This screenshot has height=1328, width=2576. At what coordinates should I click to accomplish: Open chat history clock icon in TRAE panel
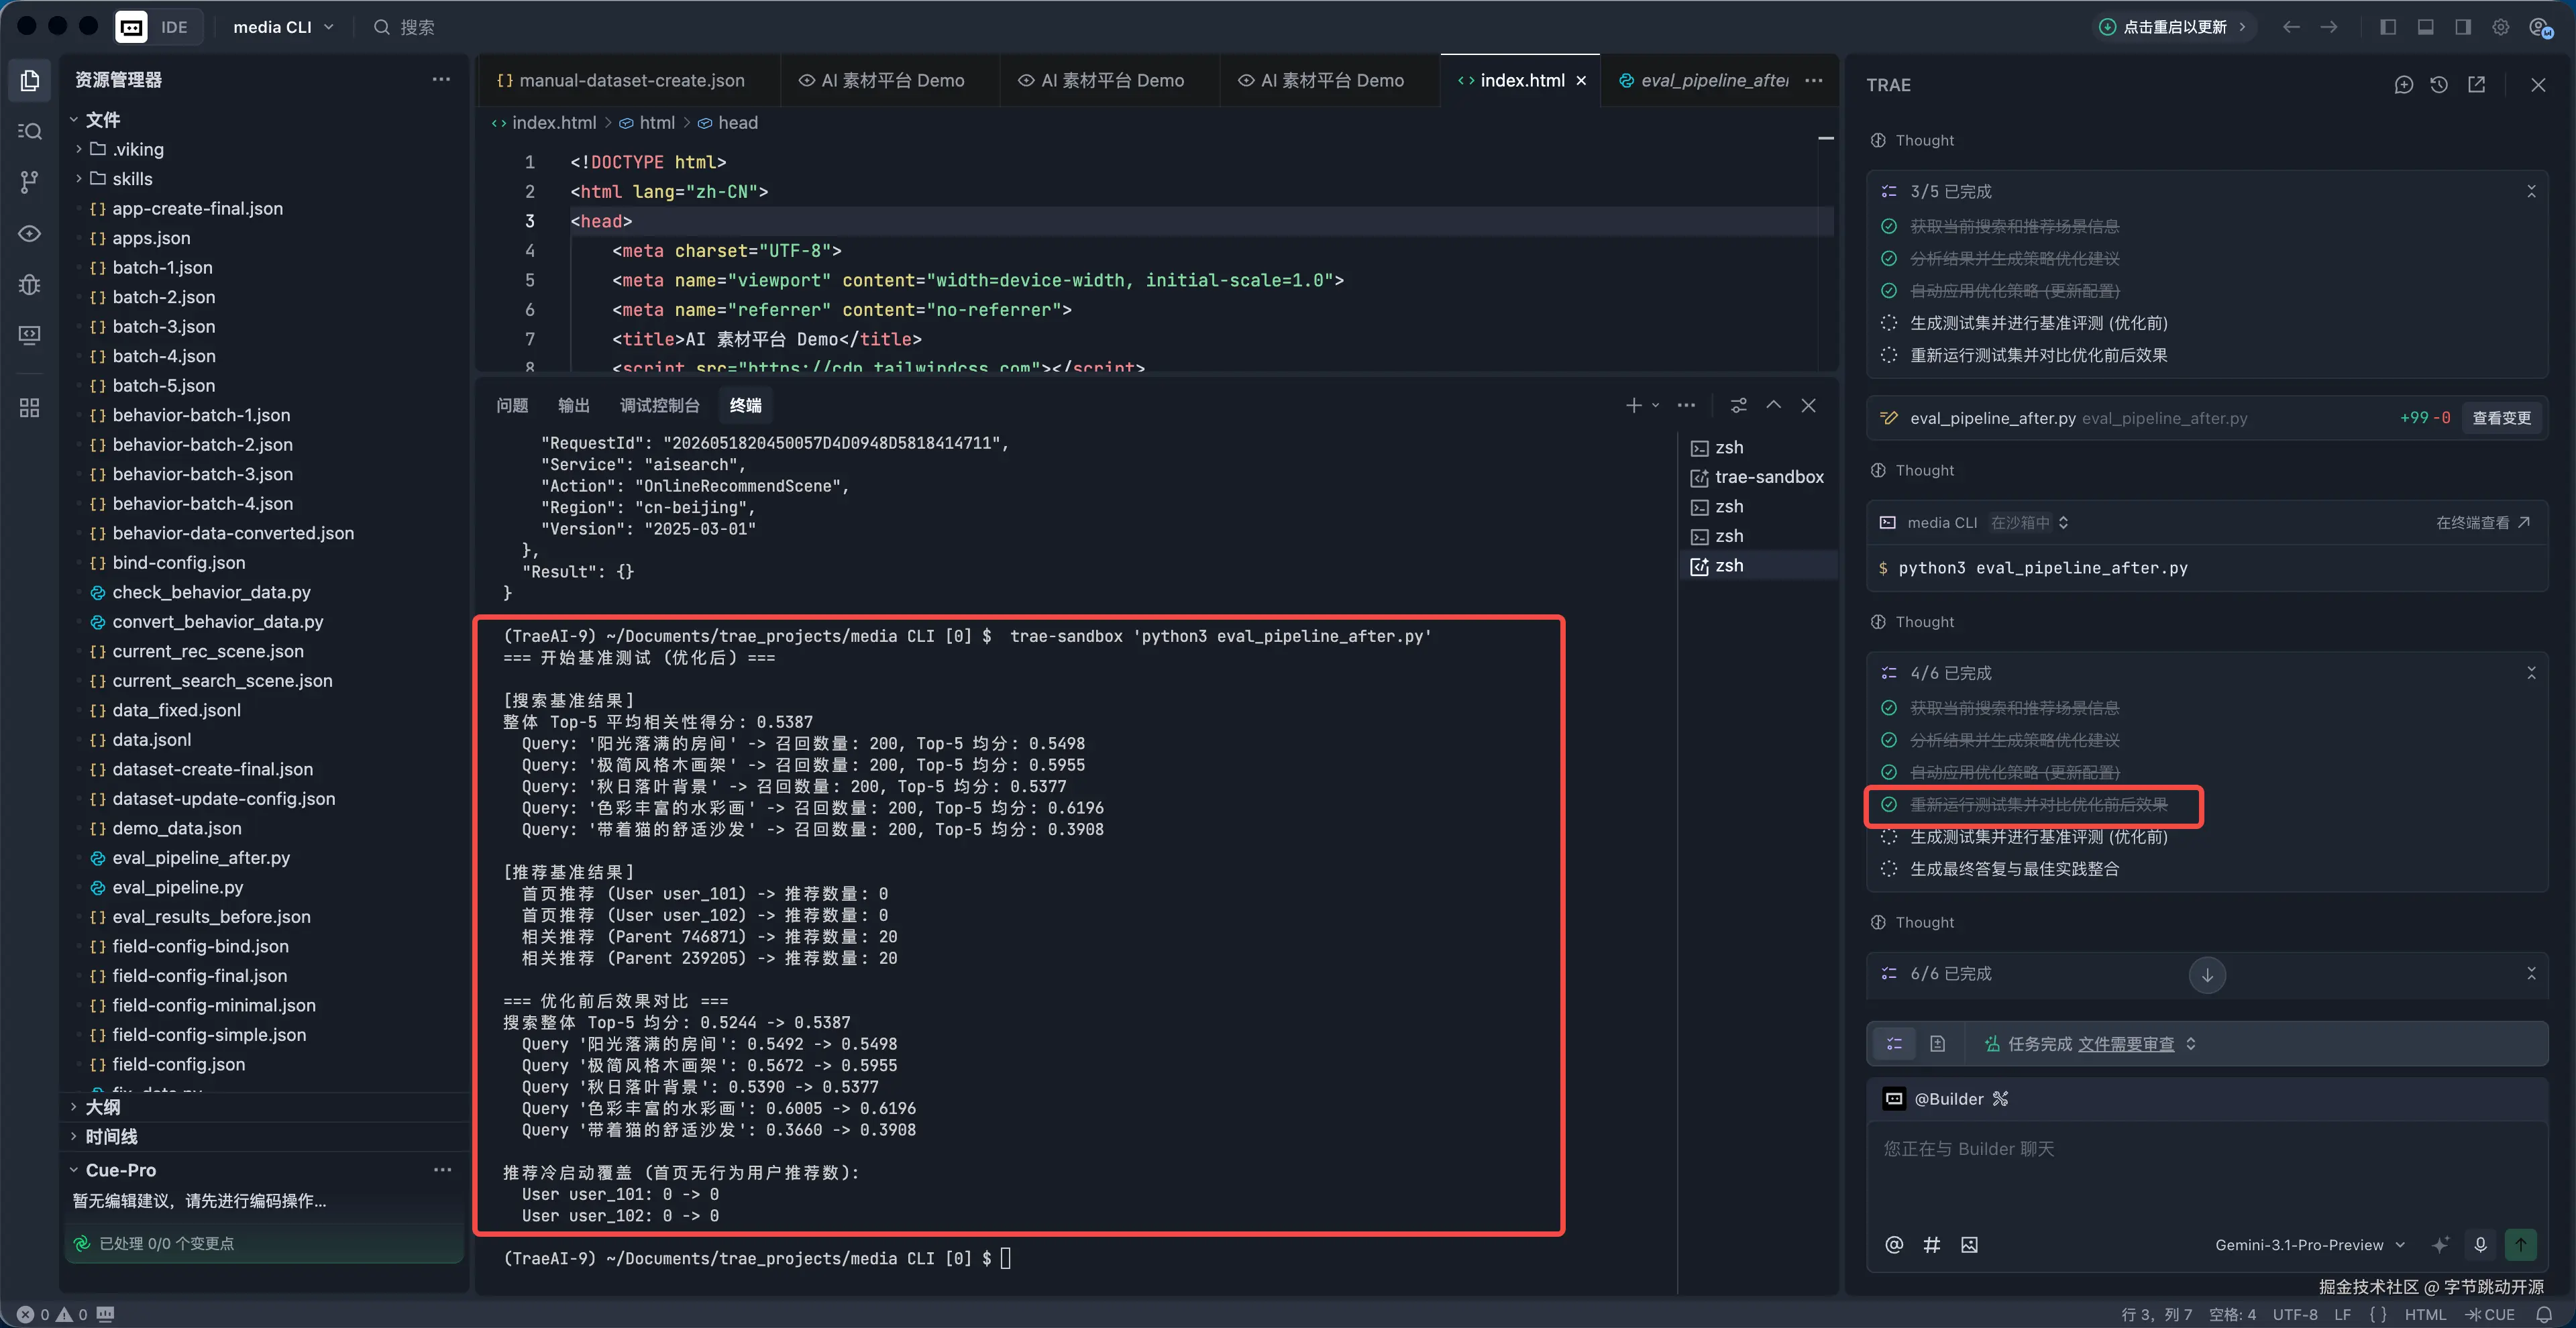tap(2439, 85)
